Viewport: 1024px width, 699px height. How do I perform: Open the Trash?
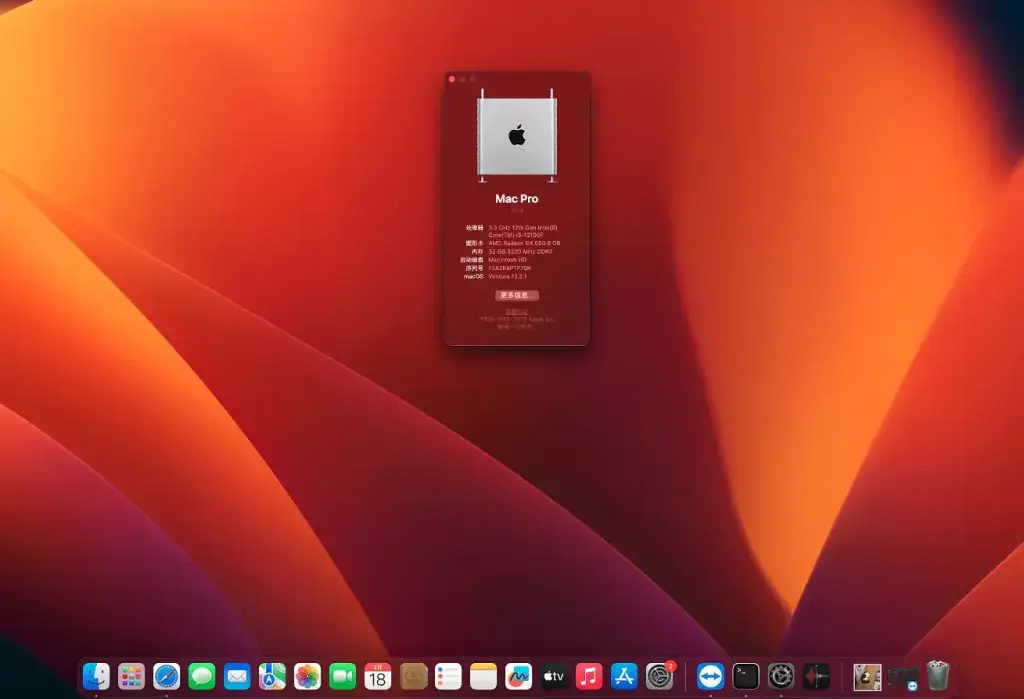tap(938, 676)
